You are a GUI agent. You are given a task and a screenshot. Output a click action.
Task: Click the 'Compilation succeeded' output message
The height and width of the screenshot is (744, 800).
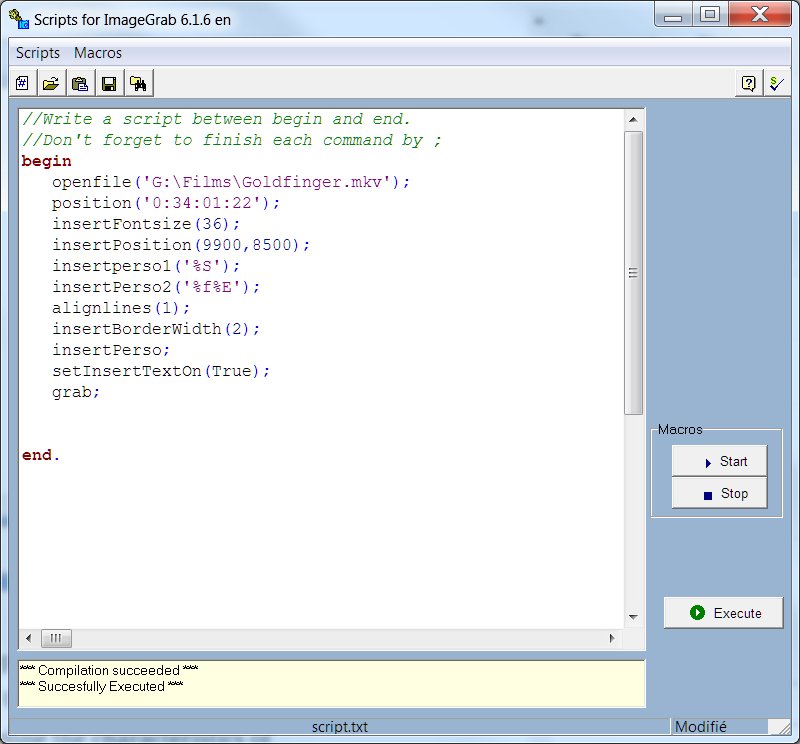coord(109,670)
